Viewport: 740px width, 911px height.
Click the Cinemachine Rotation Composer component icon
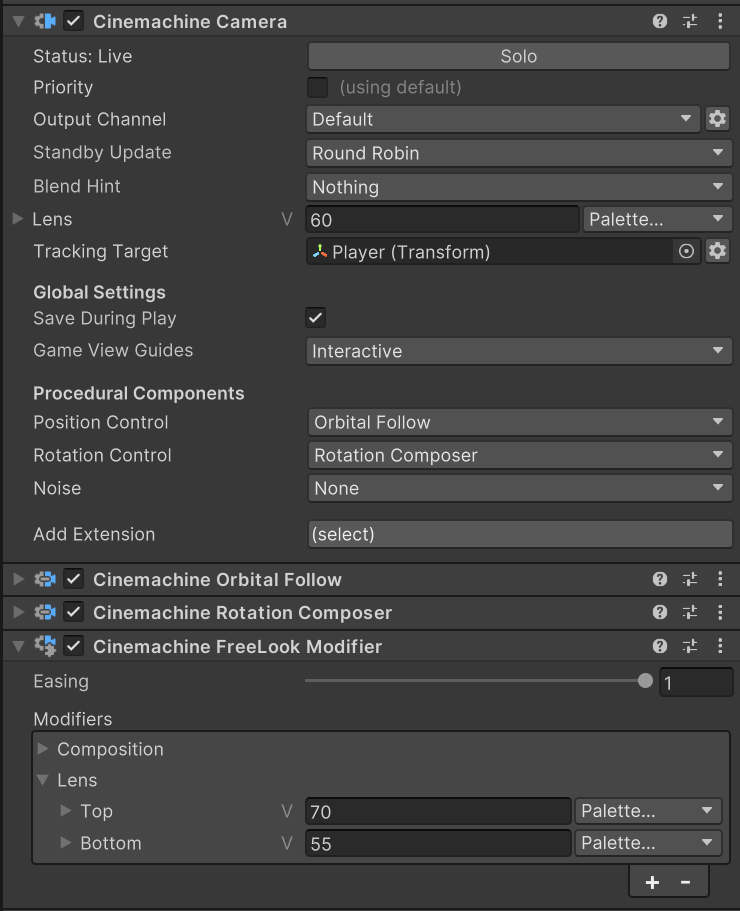pyautogui.click(x=45, y=612)
